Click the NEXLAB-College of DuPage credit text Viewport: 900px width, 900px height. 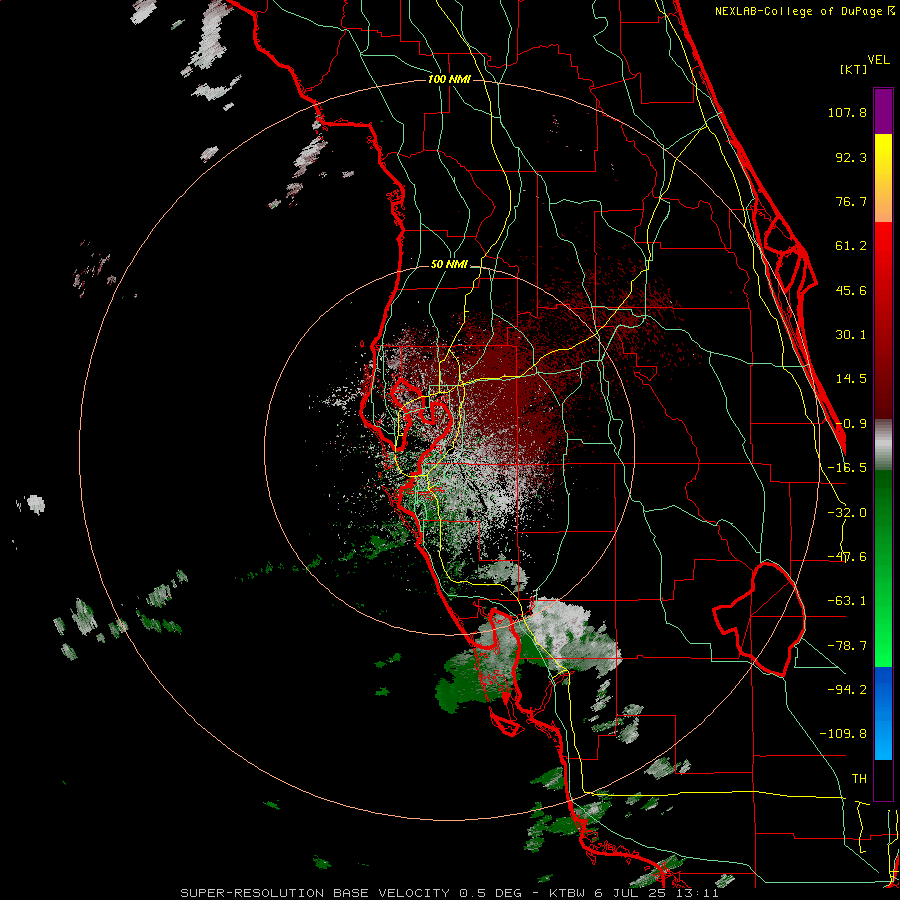tap(804, 11)
